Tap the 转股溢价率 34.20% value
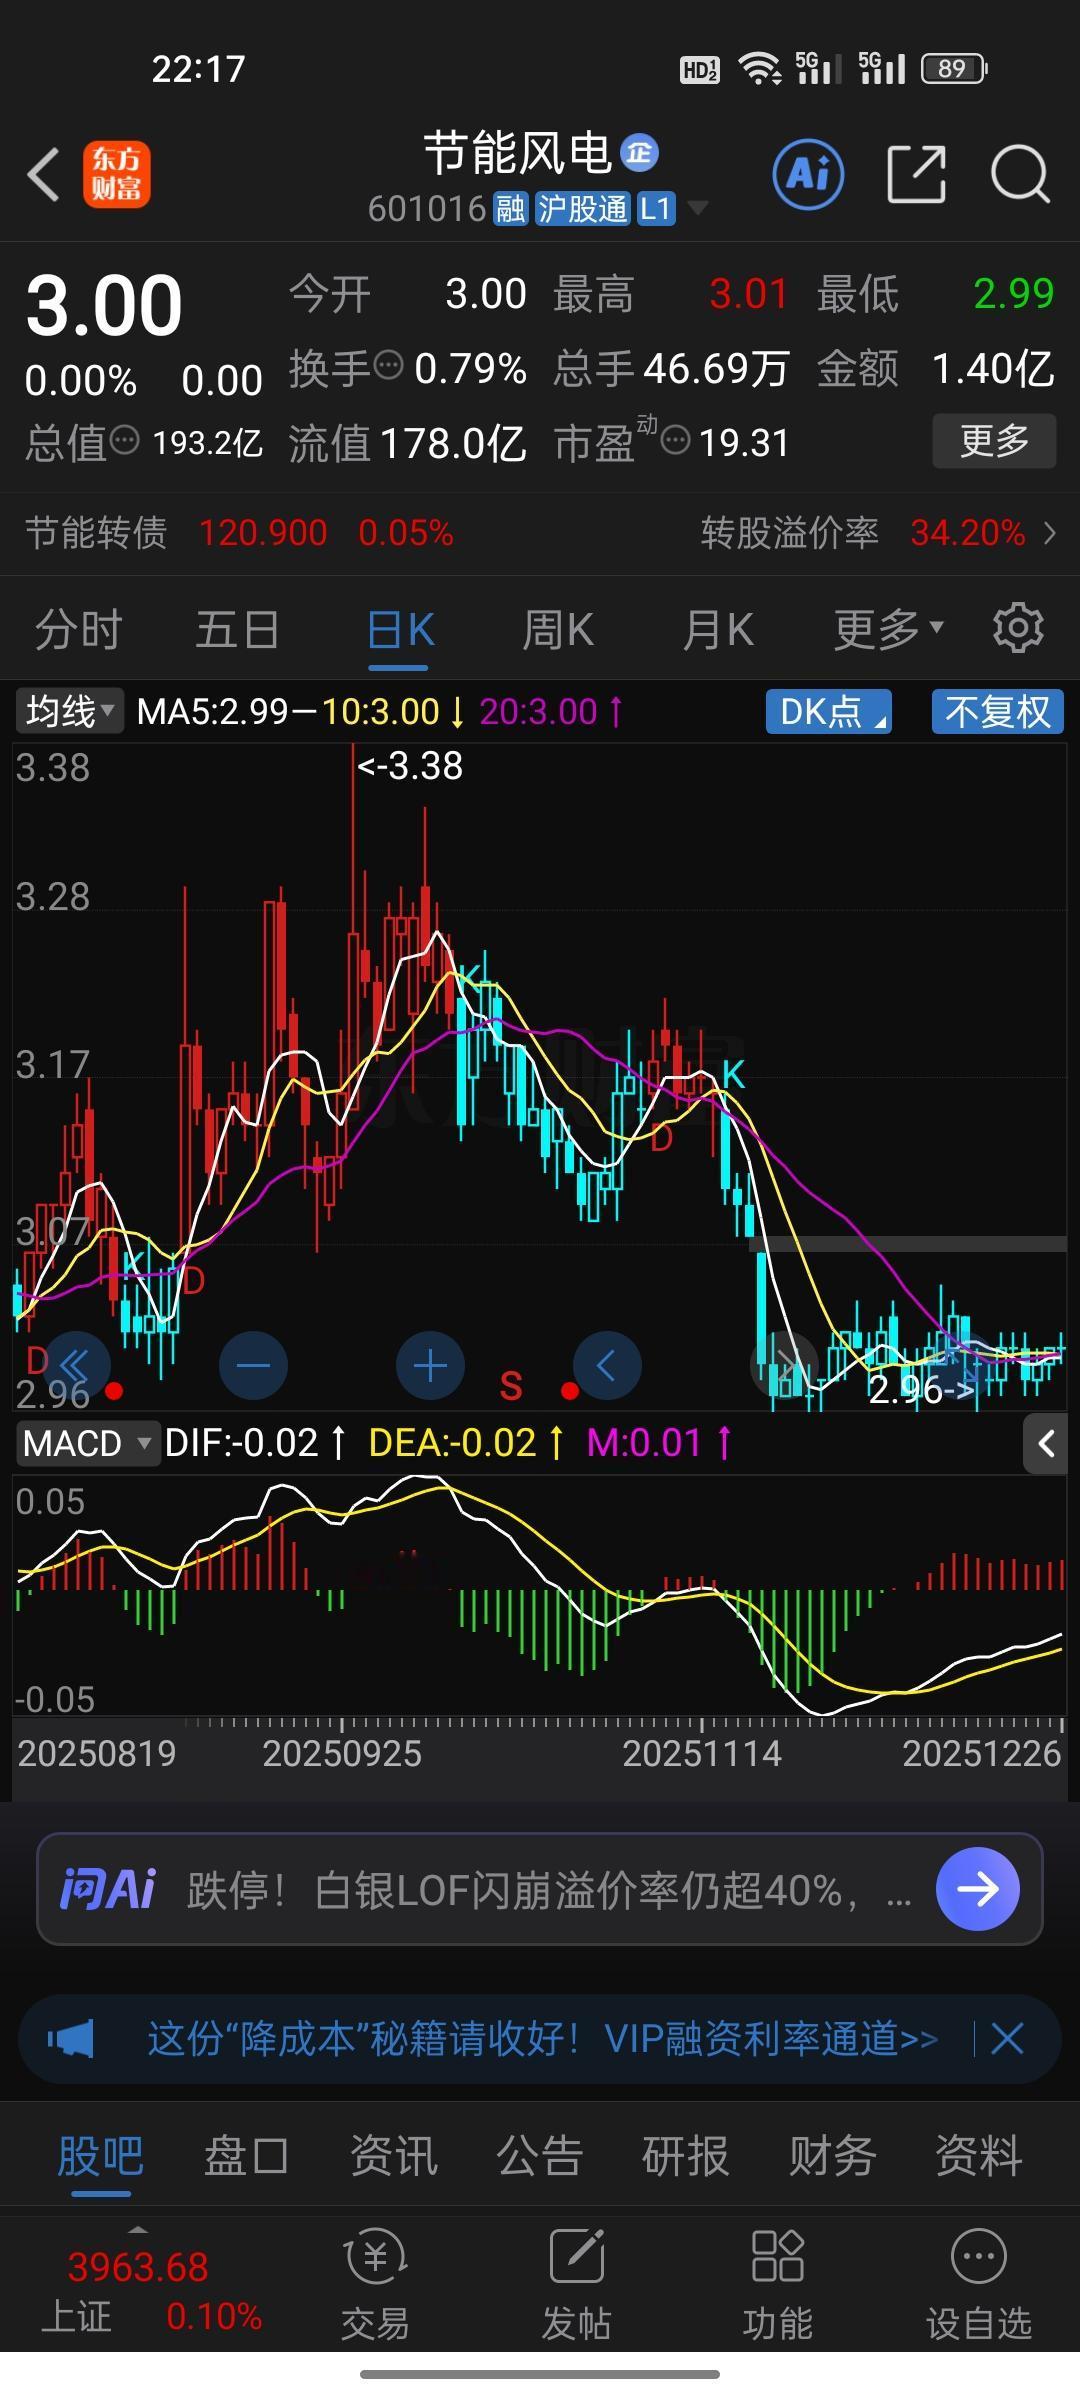 click(x=968, y=533)
